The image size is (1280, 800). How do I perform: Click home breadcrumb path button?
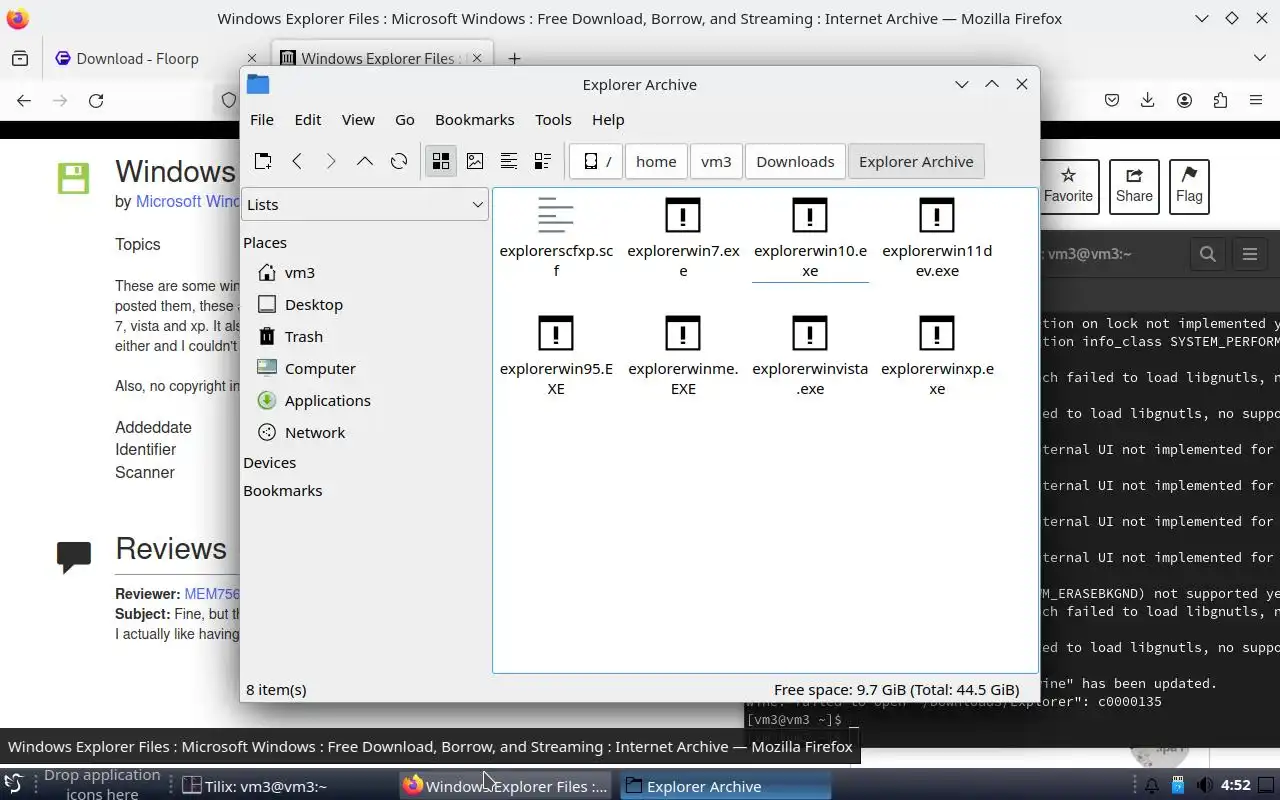(656, 161)
